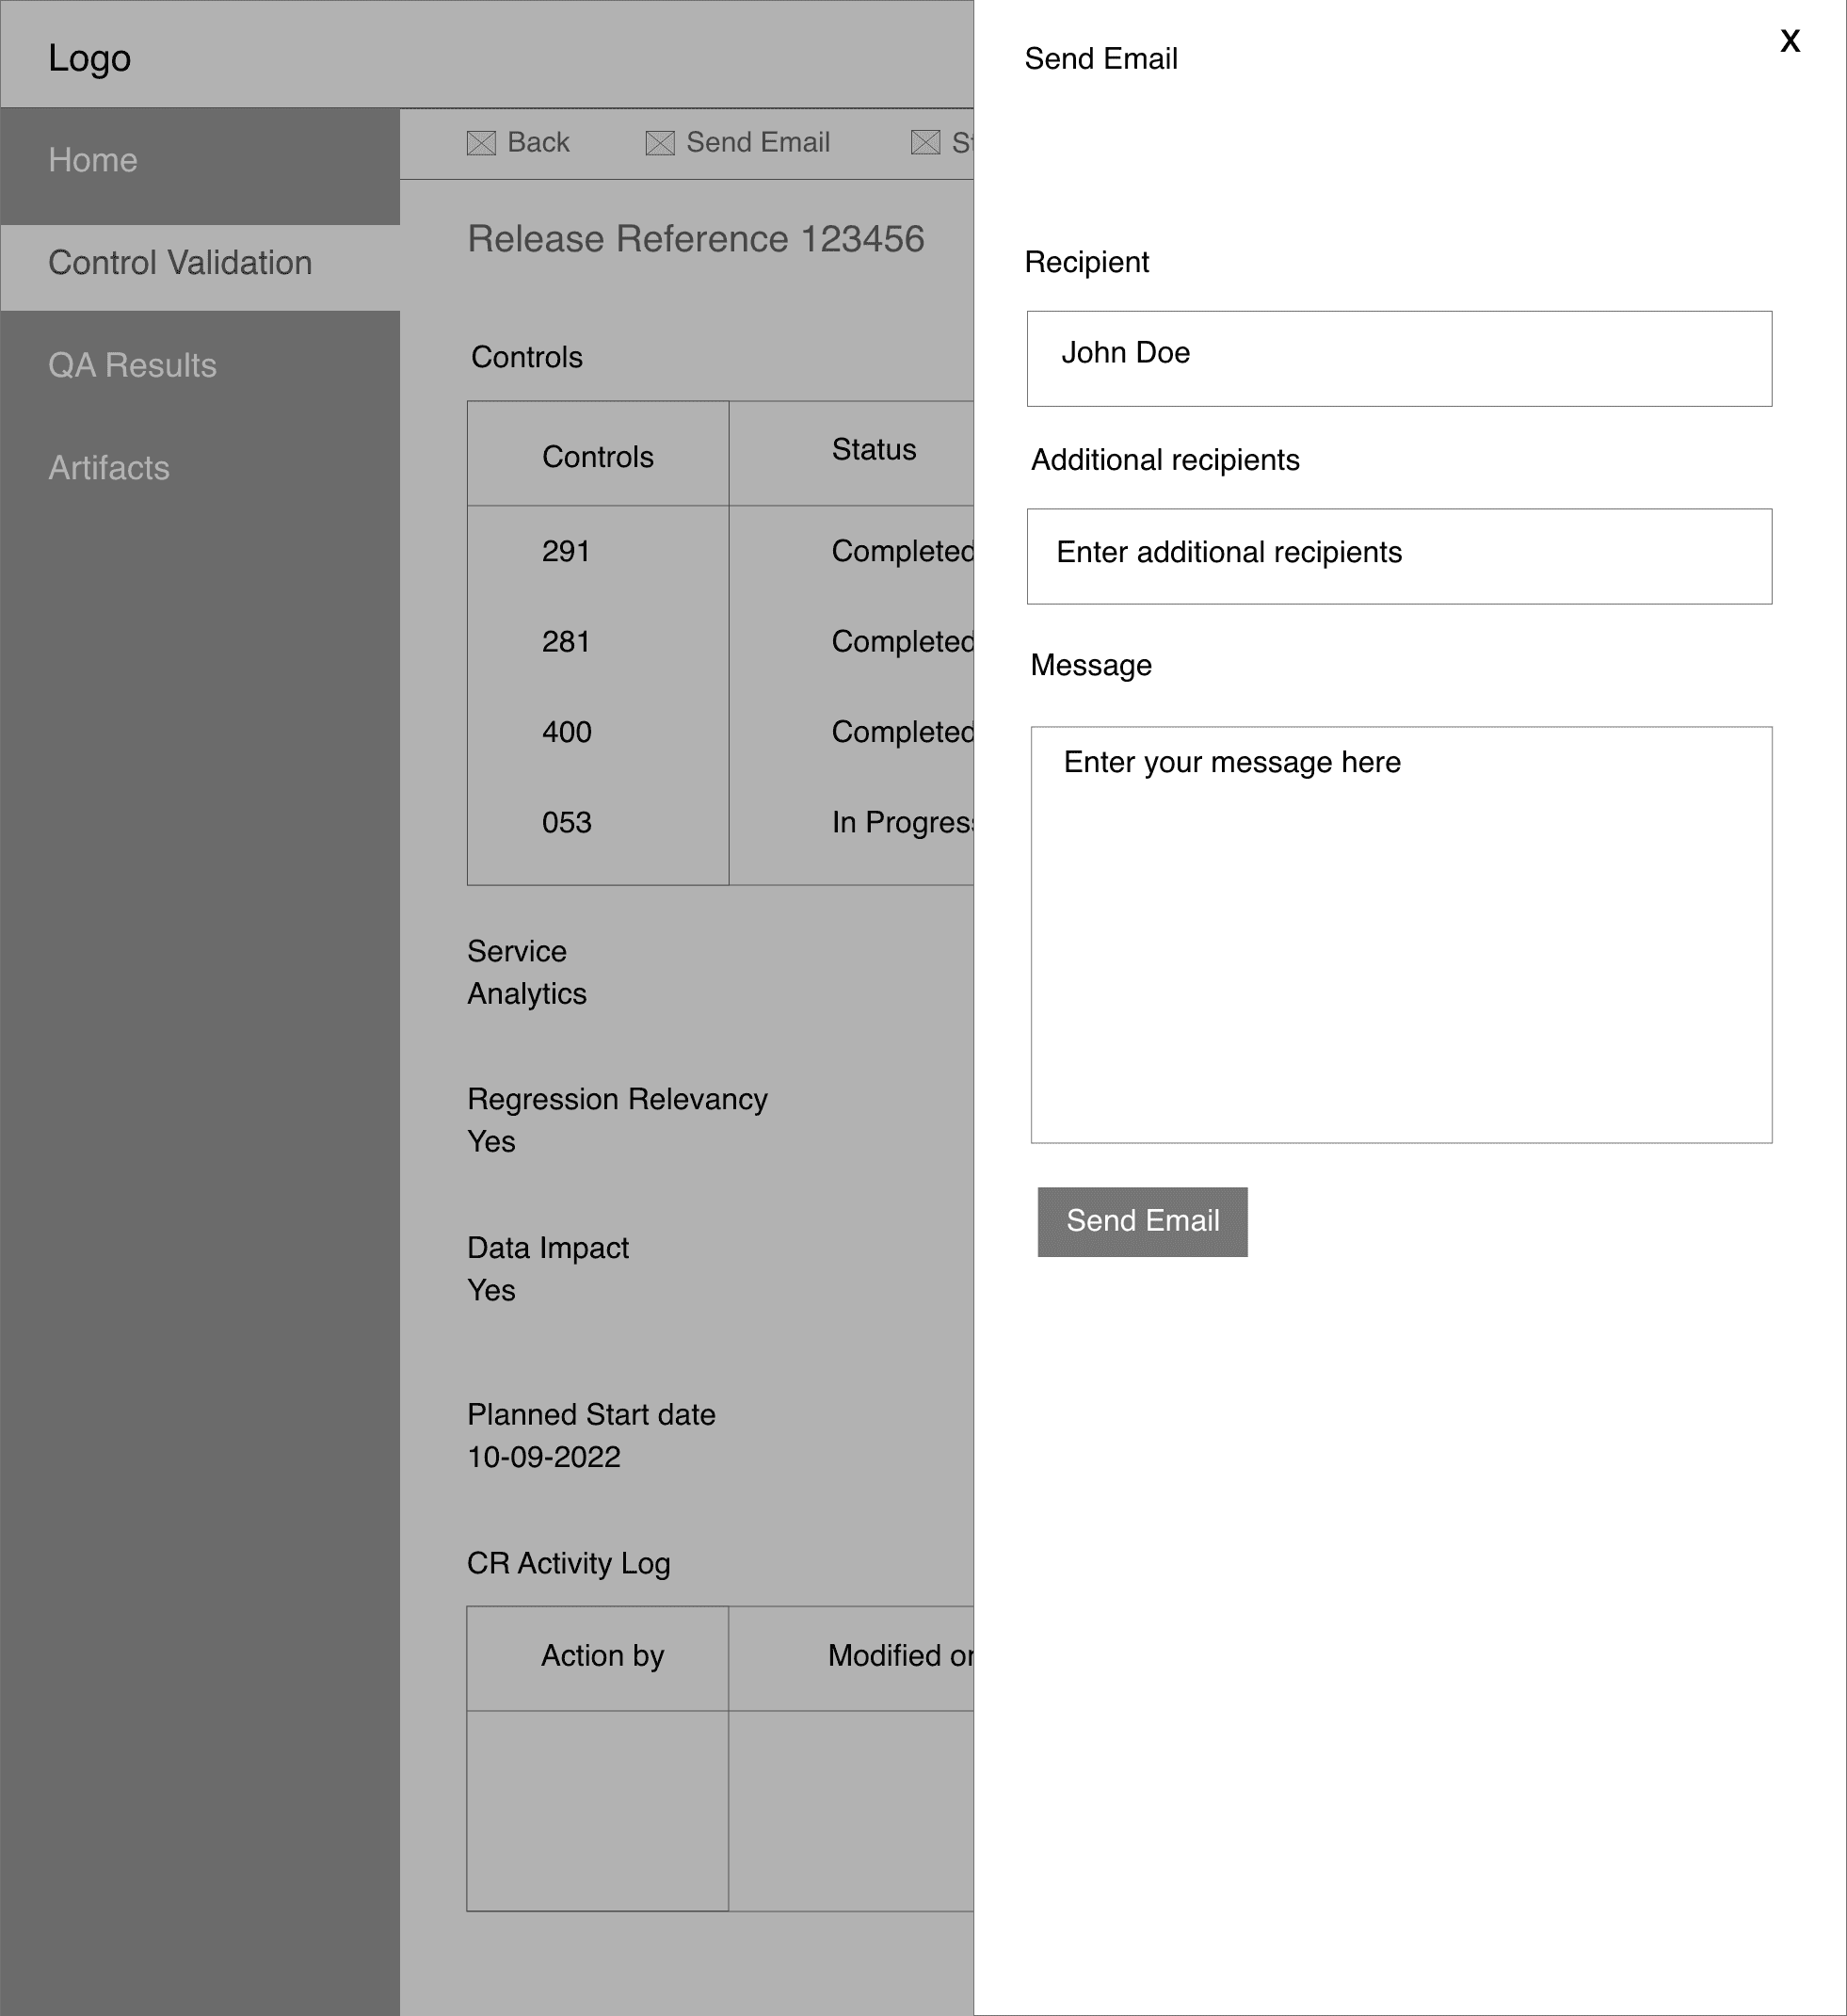Click the Action by column header
This screenshot has height=2016, width=1847.
602,1655
